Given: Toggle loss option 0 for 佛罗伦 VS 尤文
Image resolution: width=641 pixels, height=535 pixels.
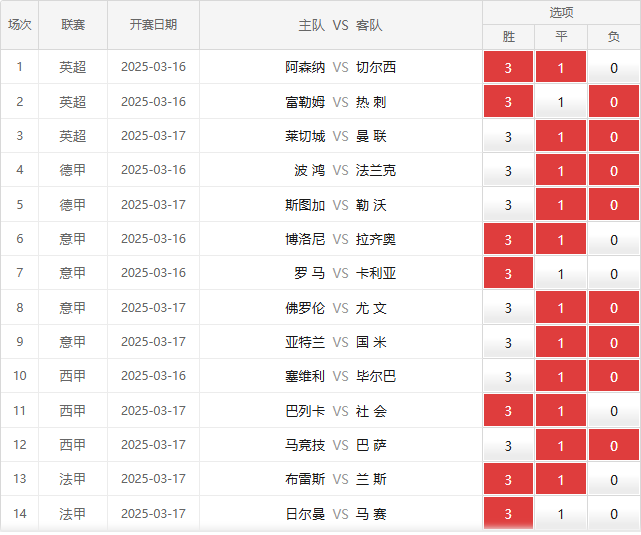Looking at the screenshot, I should click(x=614, y=307).
